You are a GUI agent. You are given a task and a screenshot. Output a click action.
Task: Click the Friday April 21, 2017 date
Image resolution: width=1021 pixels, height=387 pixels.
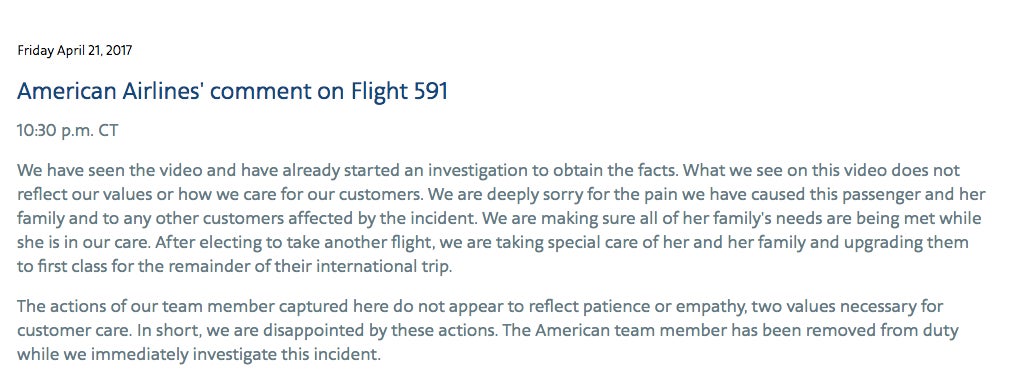pos(74,50)
